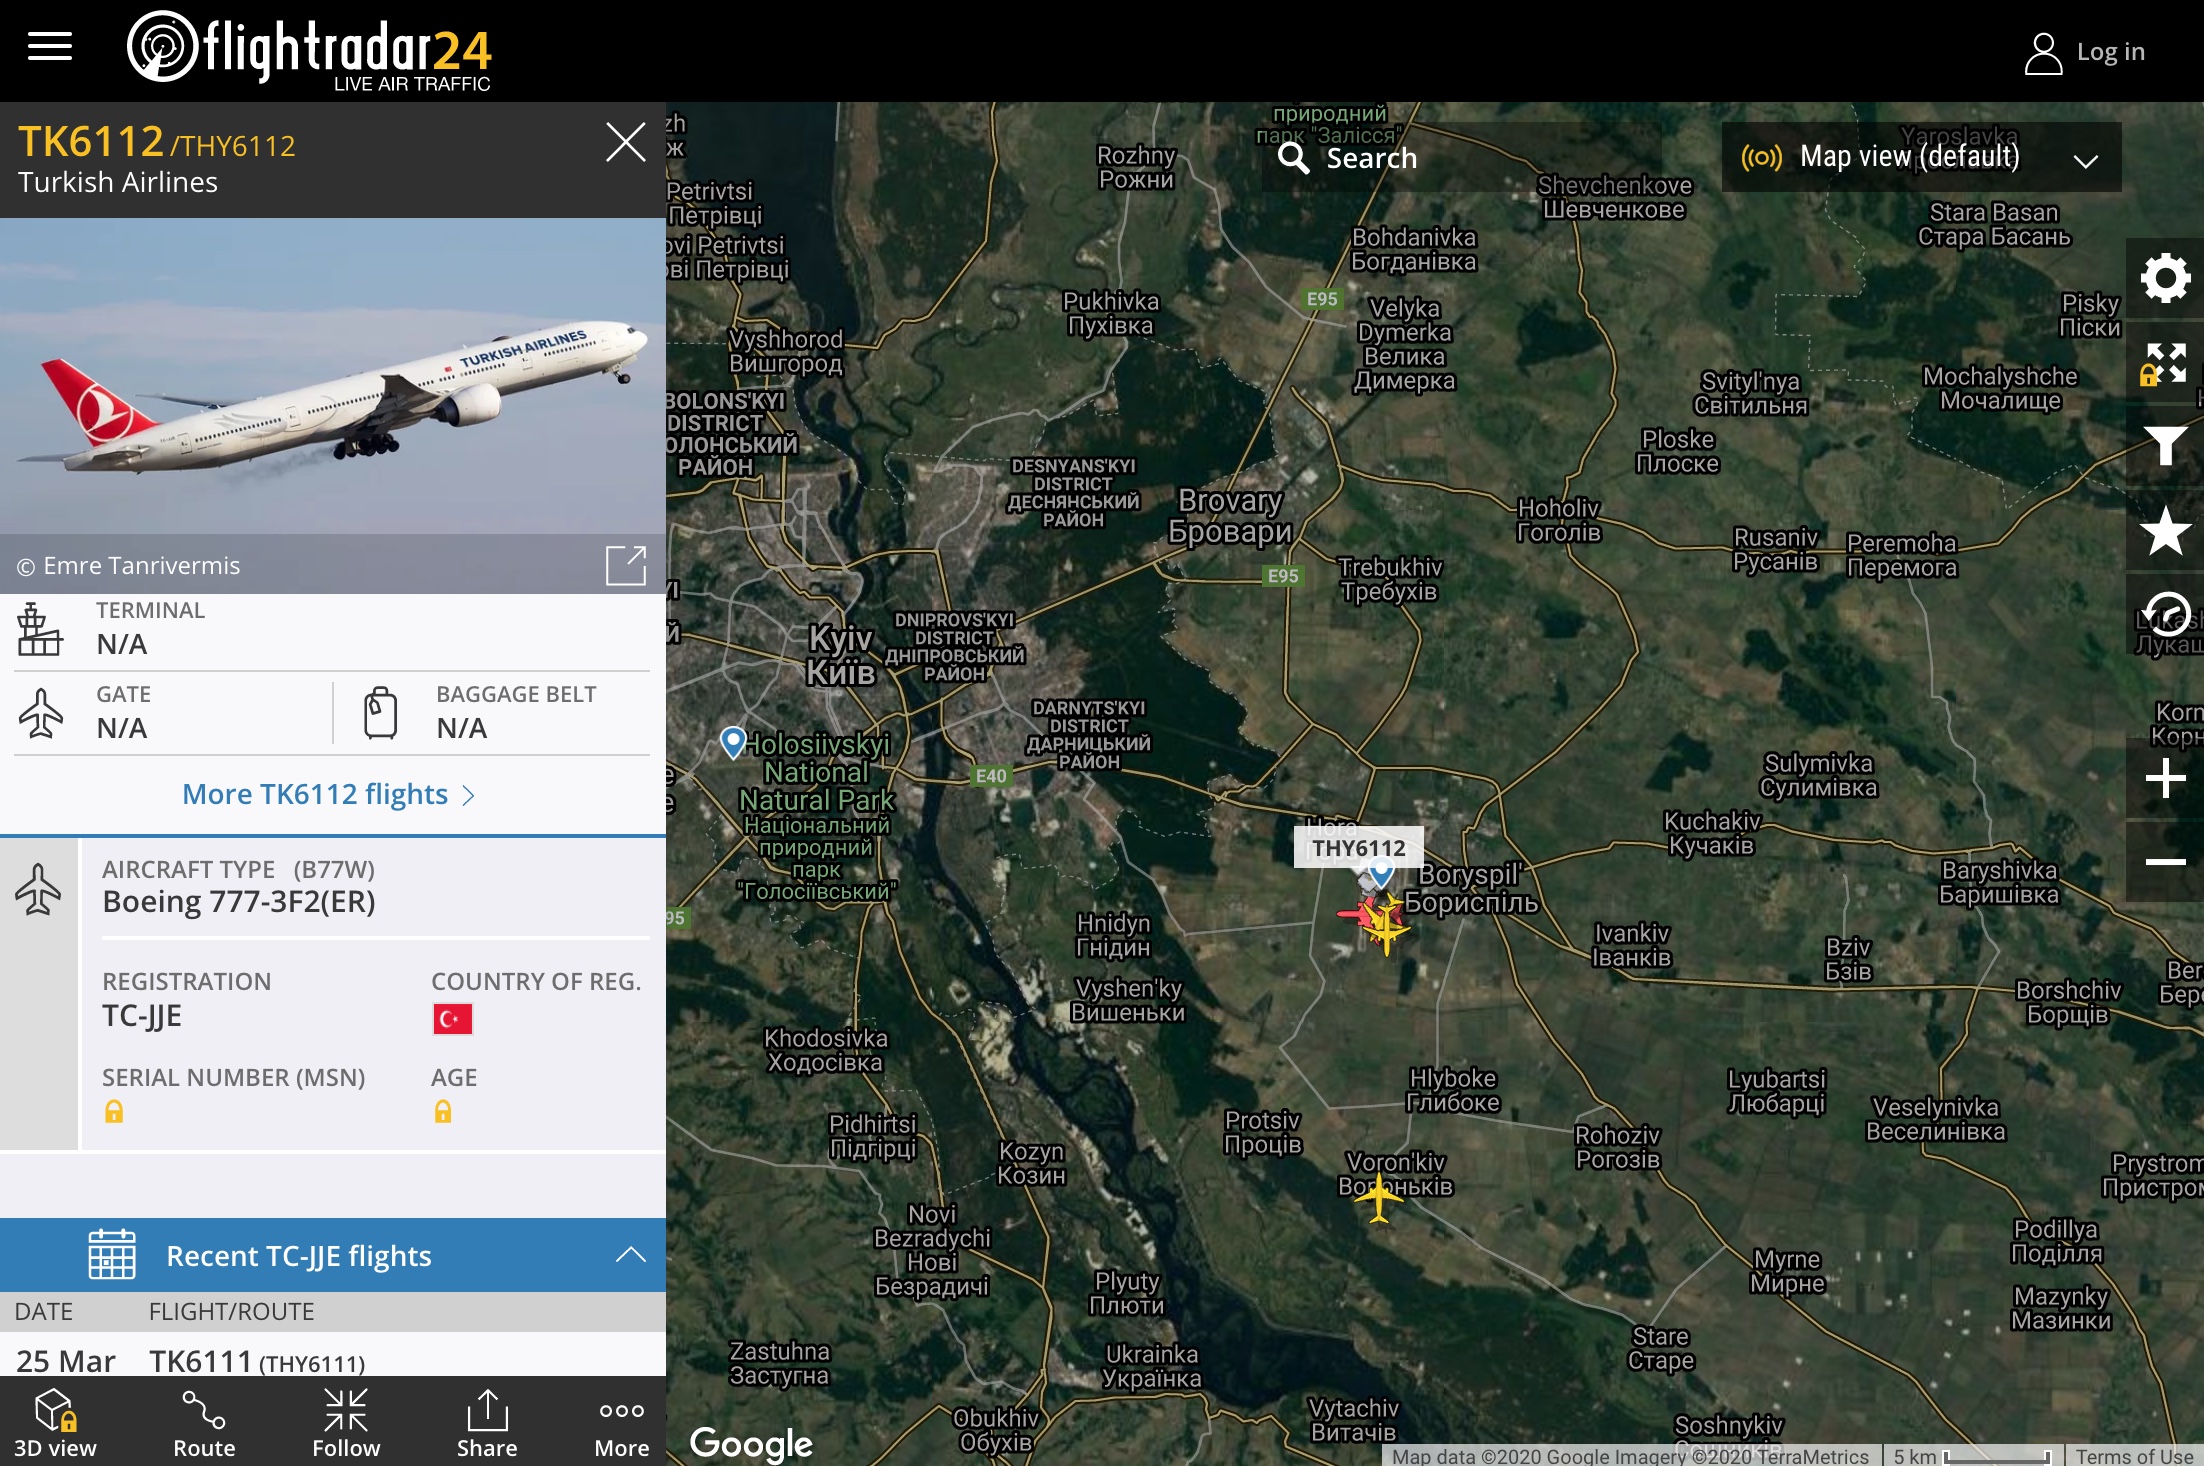Zoom out the map with minus

[x=2165, y=862]
